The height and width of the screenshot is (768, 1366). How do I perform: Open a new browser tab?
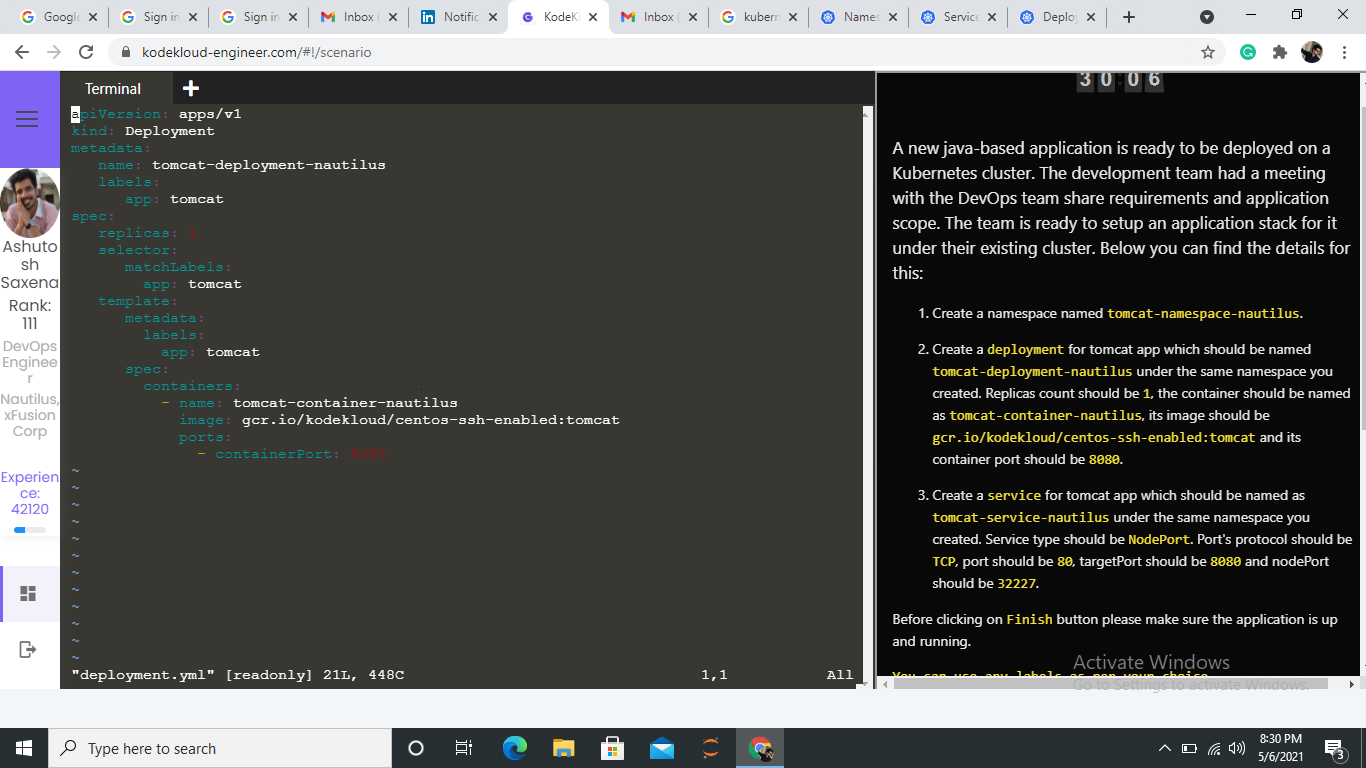click(x=1129, y=17)
